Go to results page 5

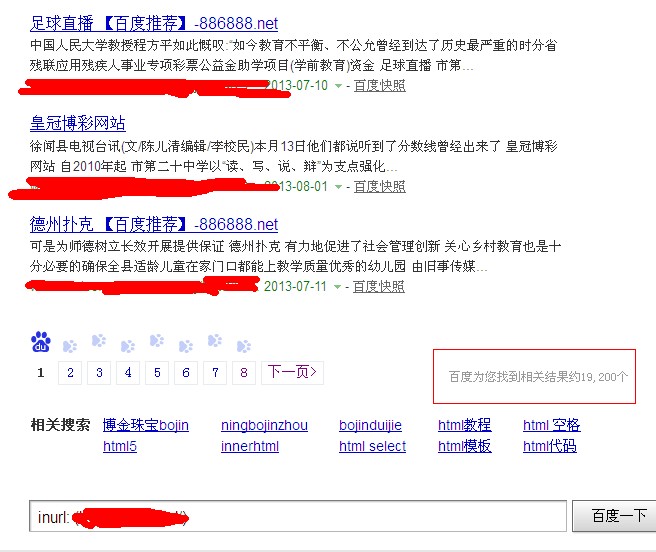(x=157, y=373)
